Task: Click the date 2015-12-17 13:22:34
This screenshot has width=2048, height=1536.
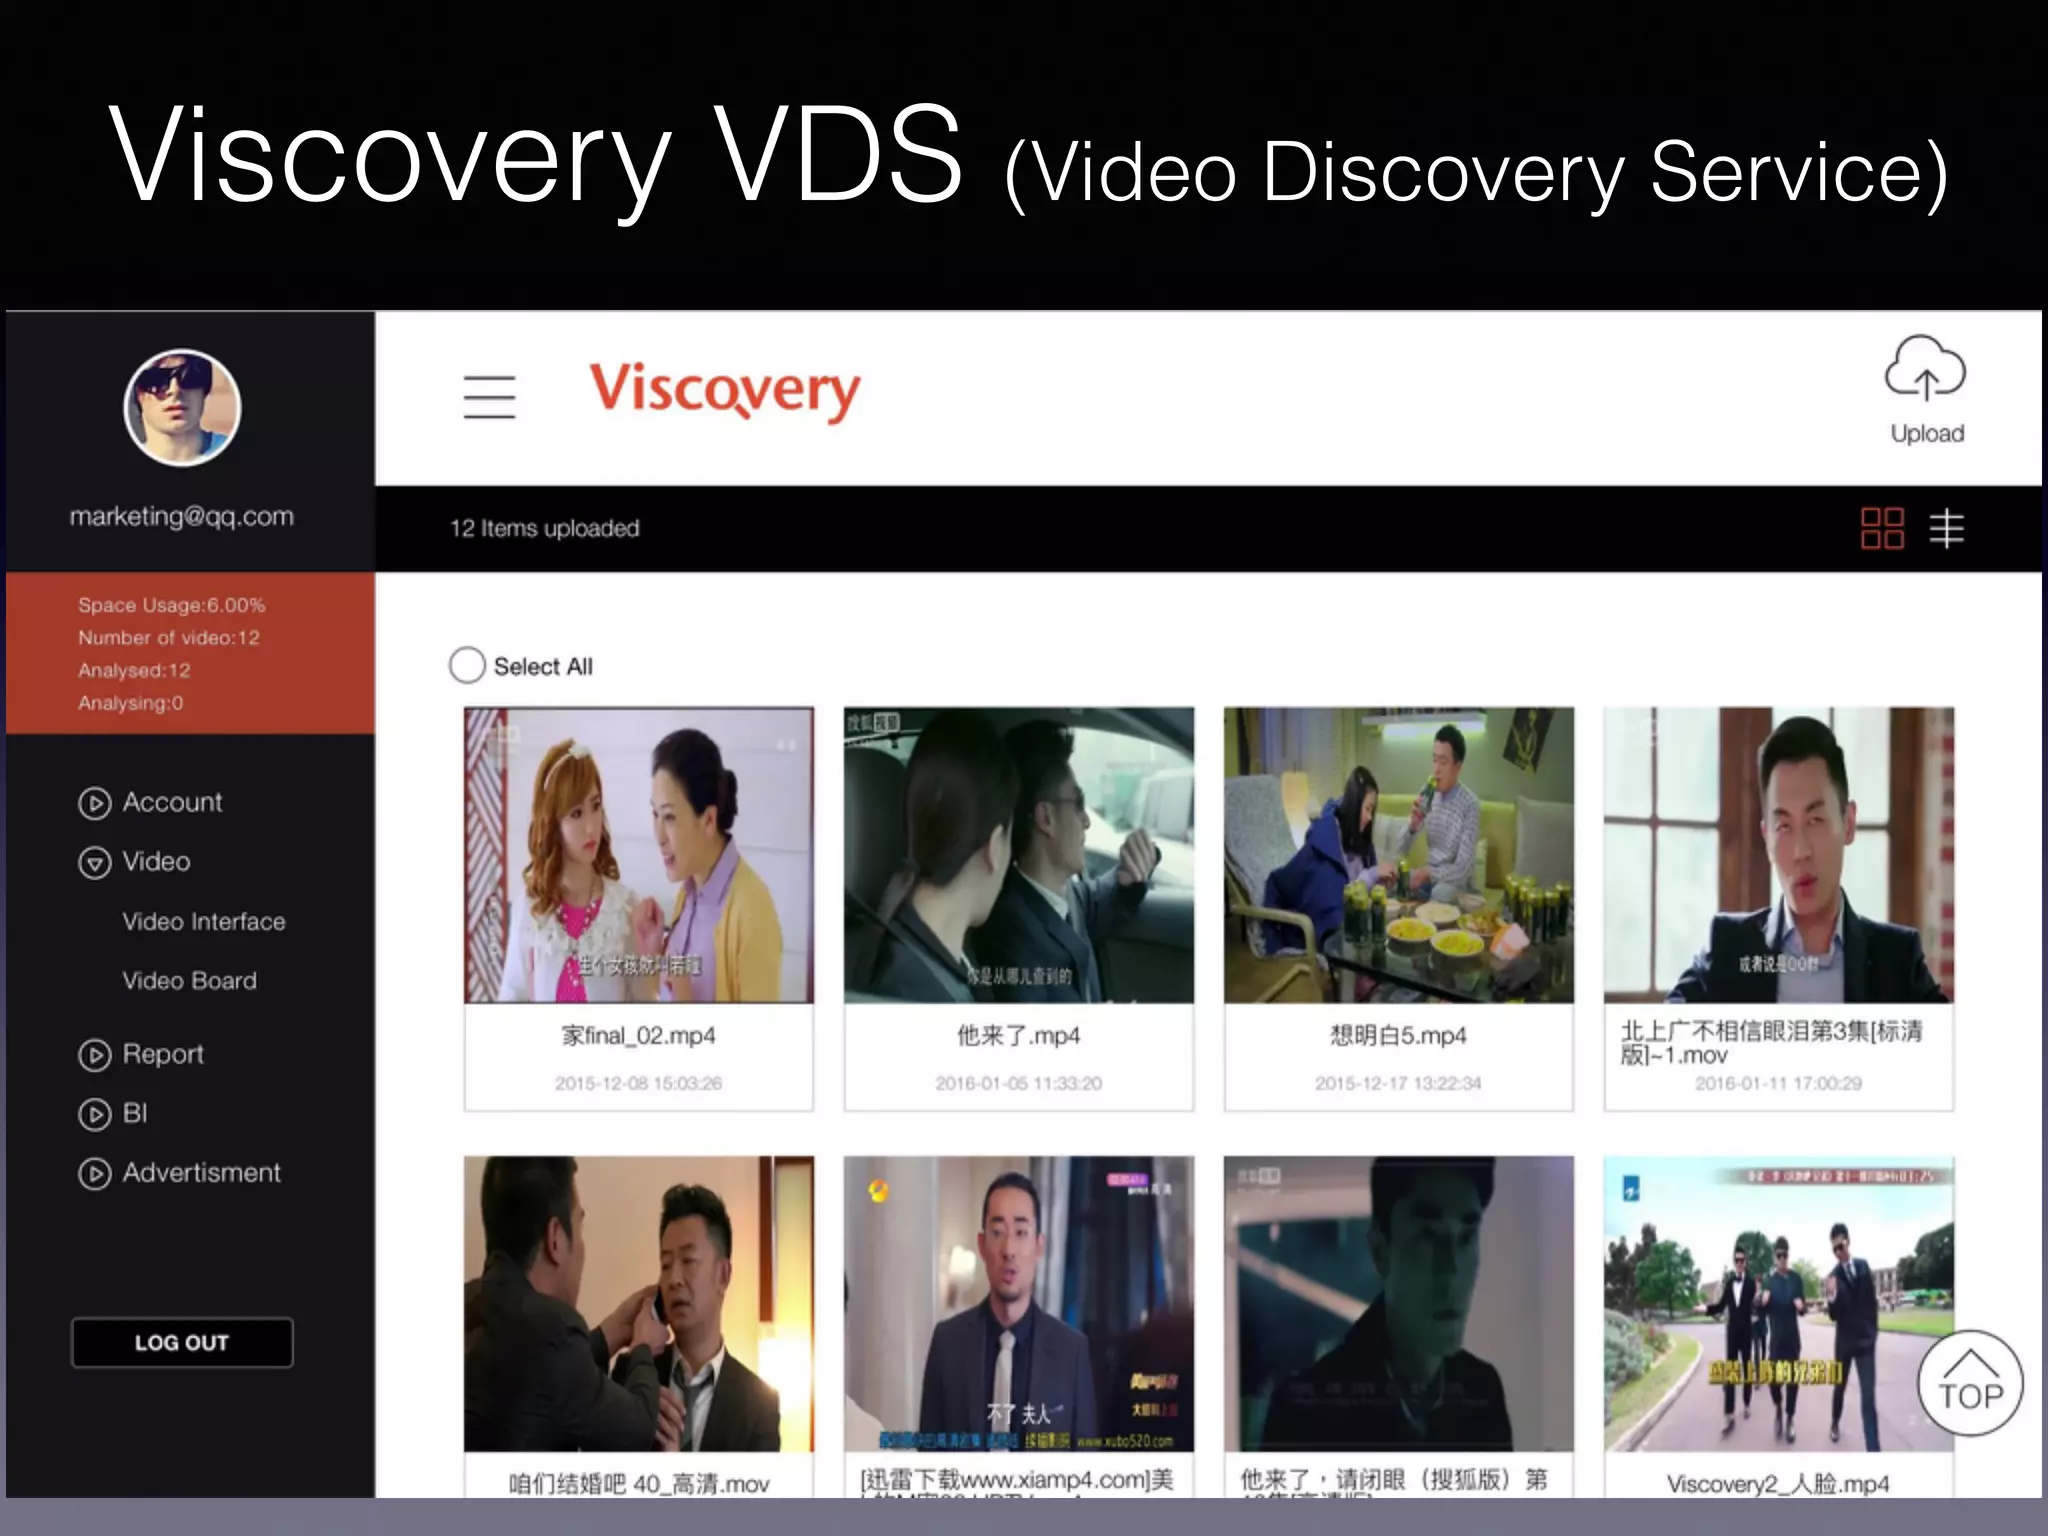Action: coord(1399,1083)
